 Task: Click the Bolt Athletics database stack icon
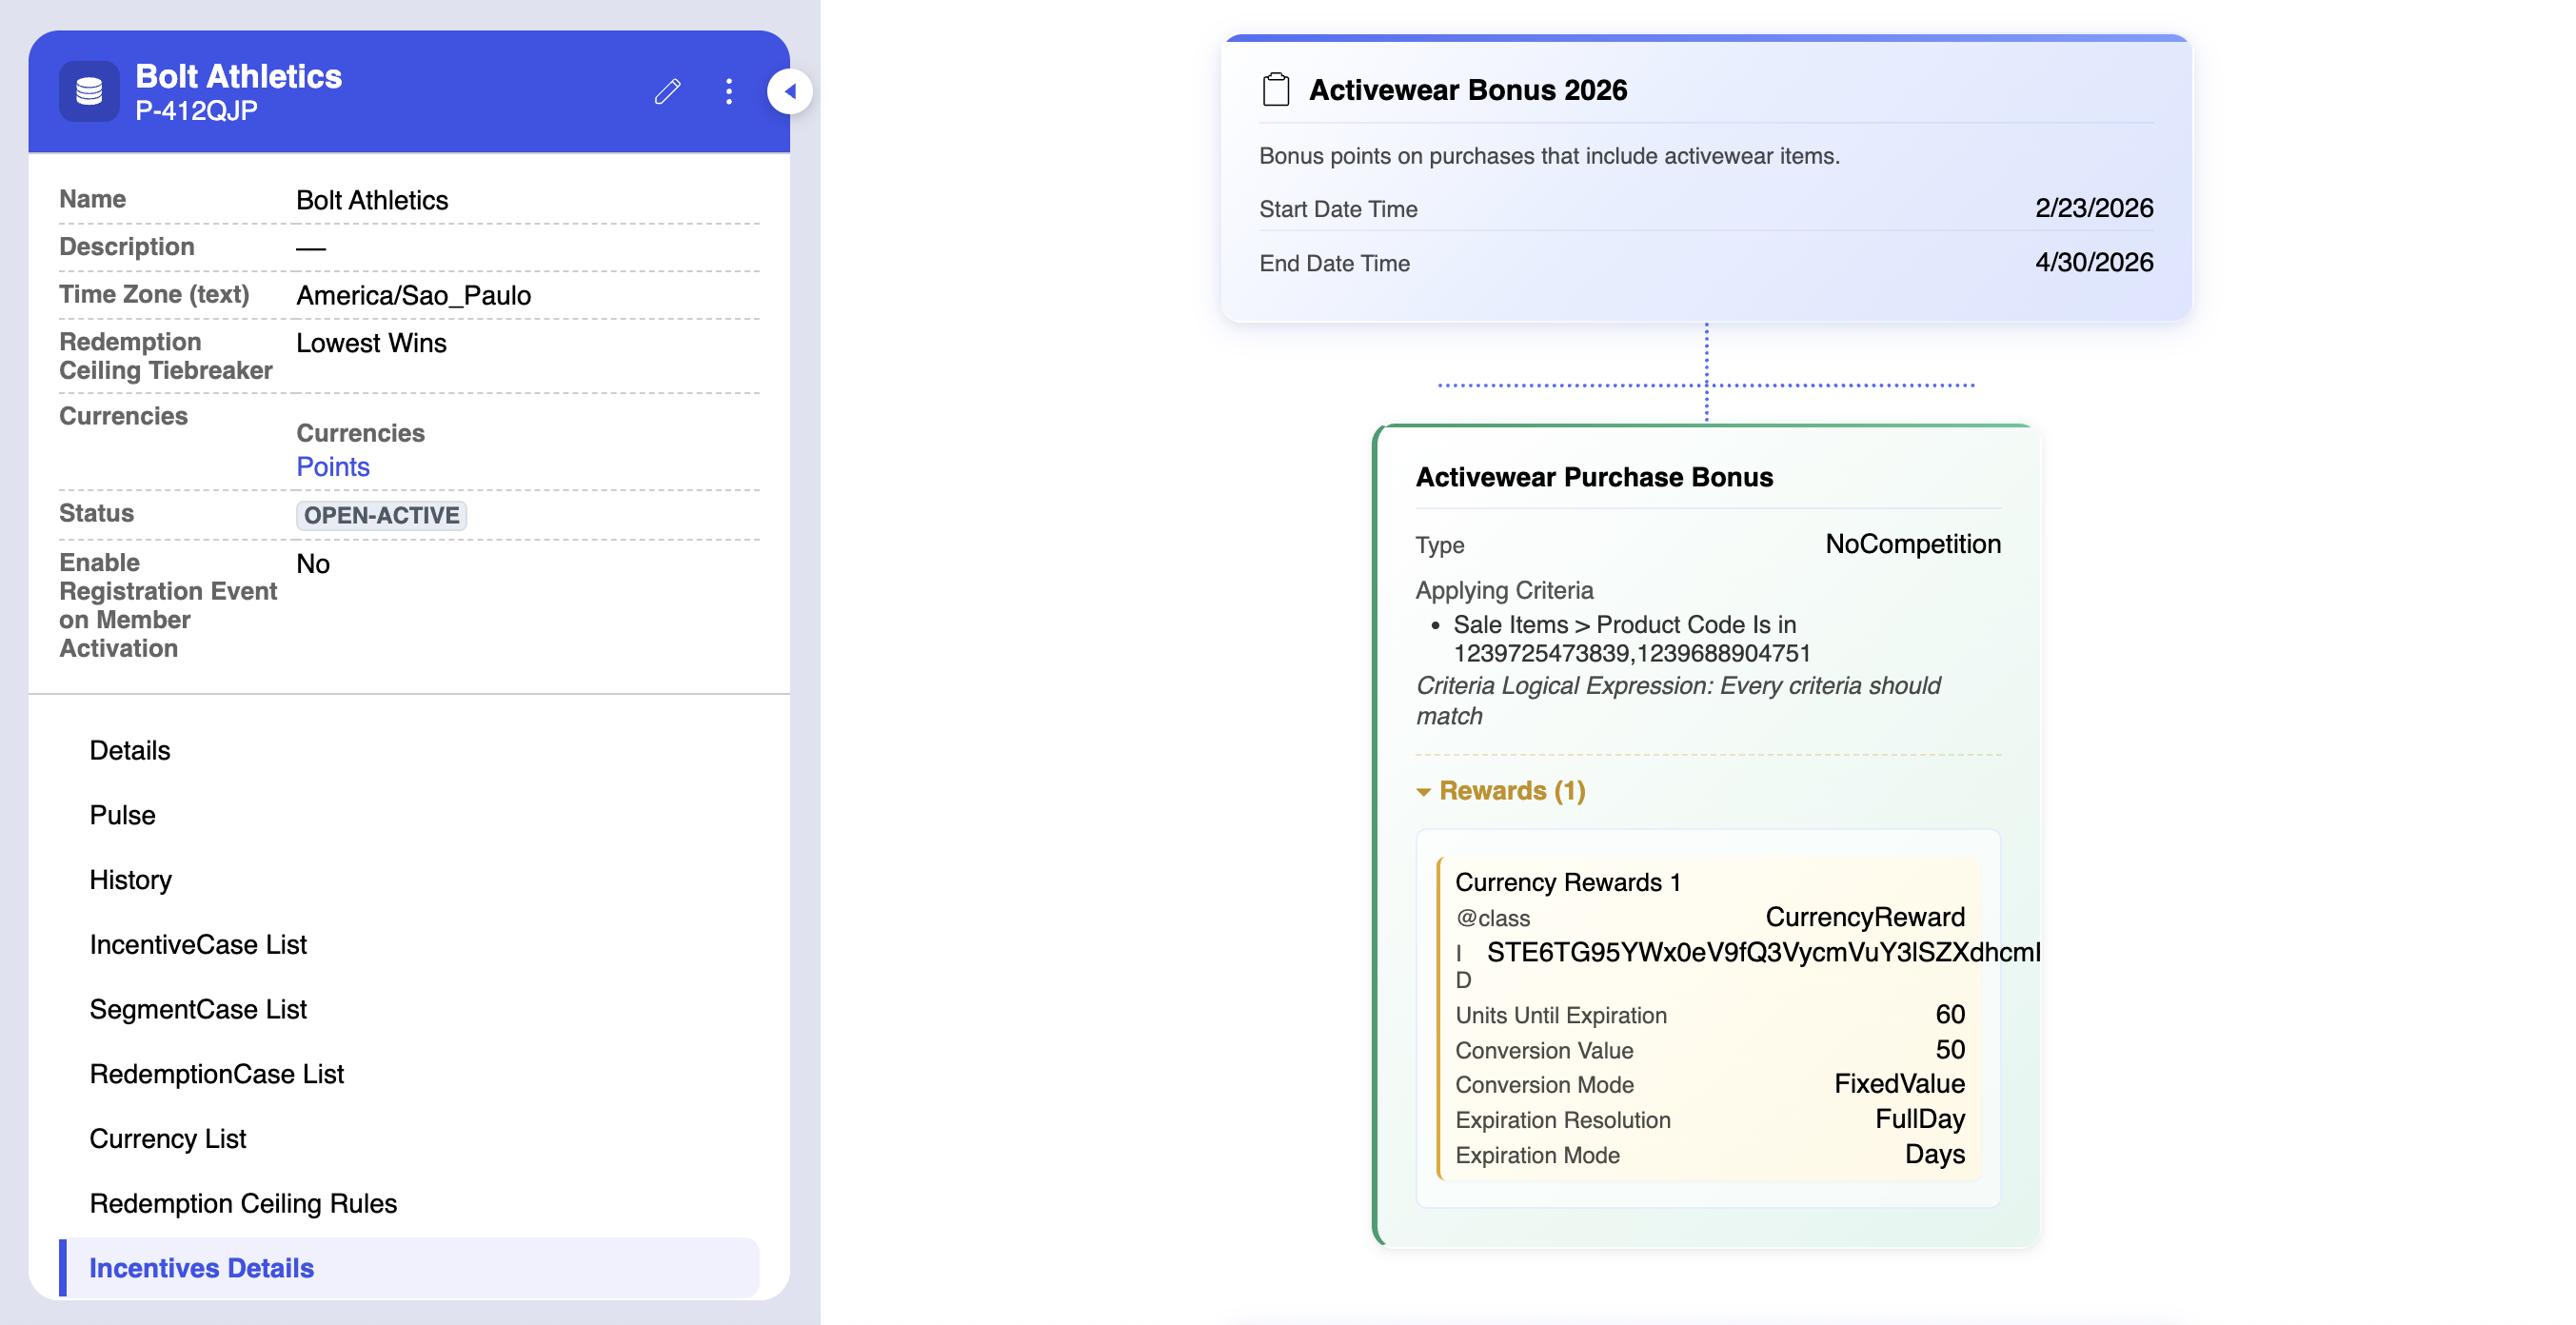click(x=89, y=92)
